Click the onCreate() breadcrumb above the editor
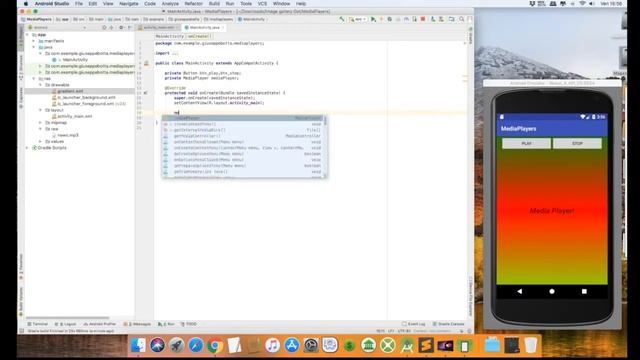Screen dimensions: 640x360 coord(199,36)
